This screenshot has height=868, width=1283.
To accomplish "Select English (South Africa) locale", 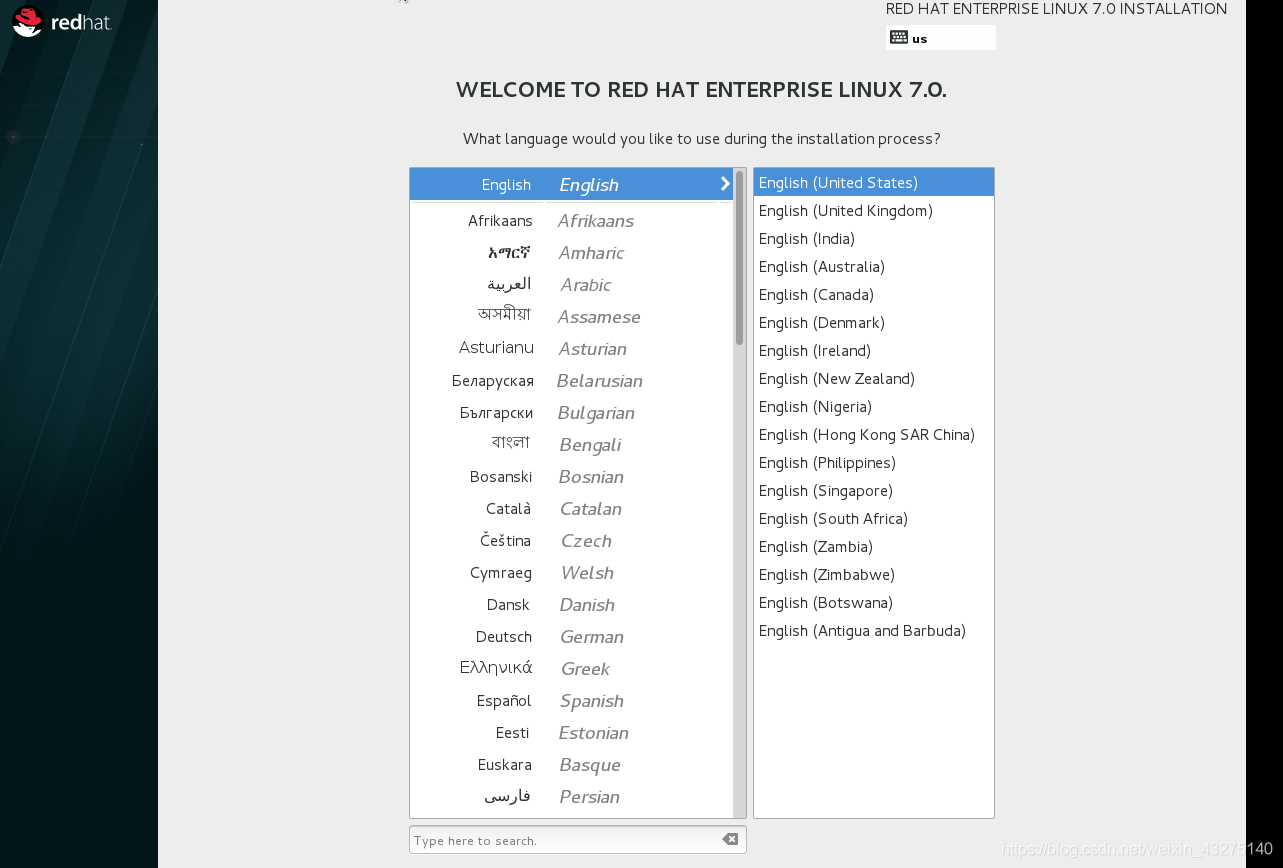I will (x=874, y=519).
